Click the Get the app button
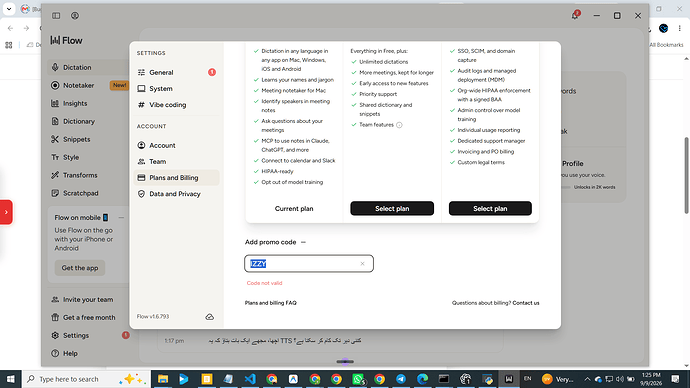The image size is (690, 388). click(x=80, y=268)
